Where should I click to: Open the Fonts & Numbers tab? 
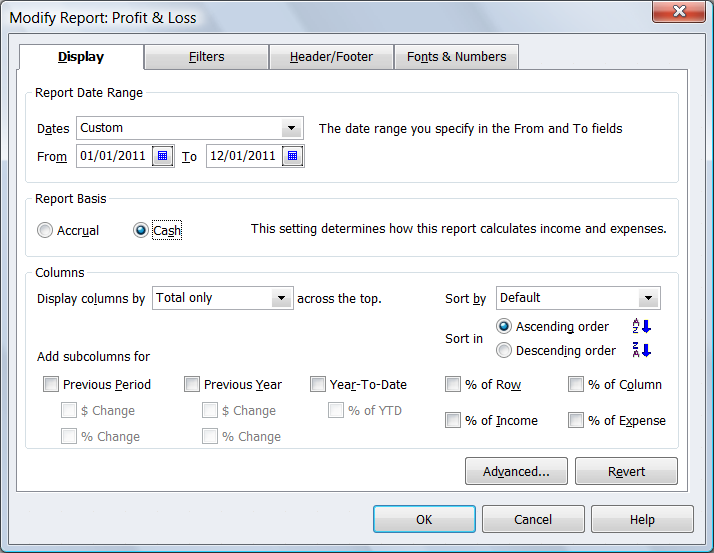pyautogui.click(x=456, y=57)
